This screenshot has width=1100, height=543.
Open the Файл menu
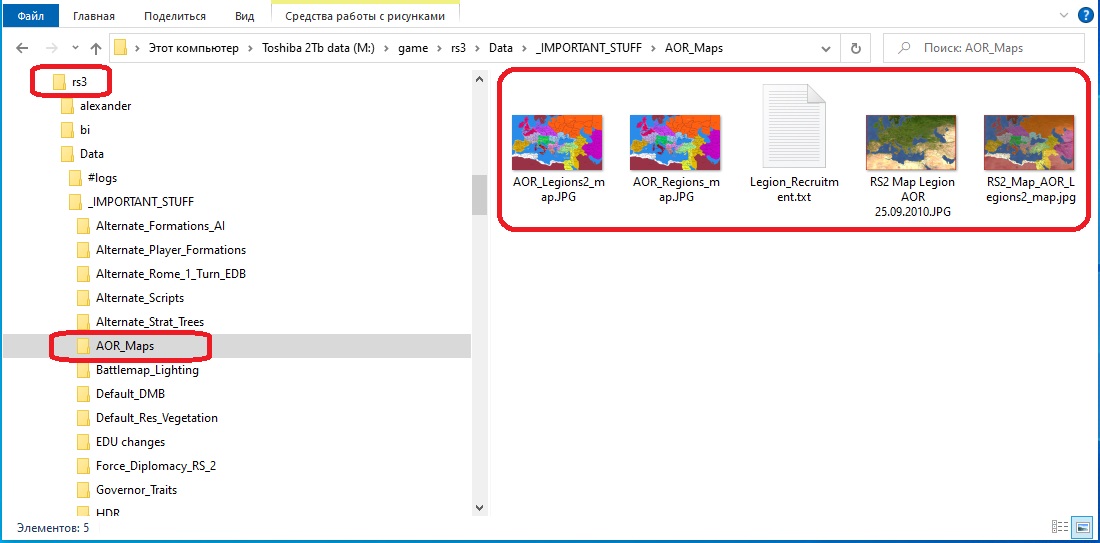tap(32, 15)
